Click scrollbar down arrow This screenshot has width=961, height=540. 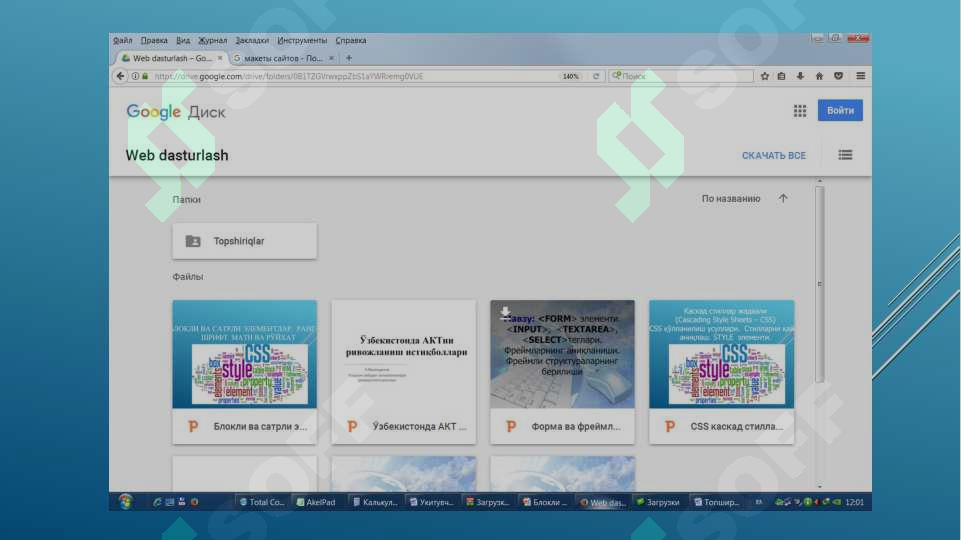pos(819,487)
